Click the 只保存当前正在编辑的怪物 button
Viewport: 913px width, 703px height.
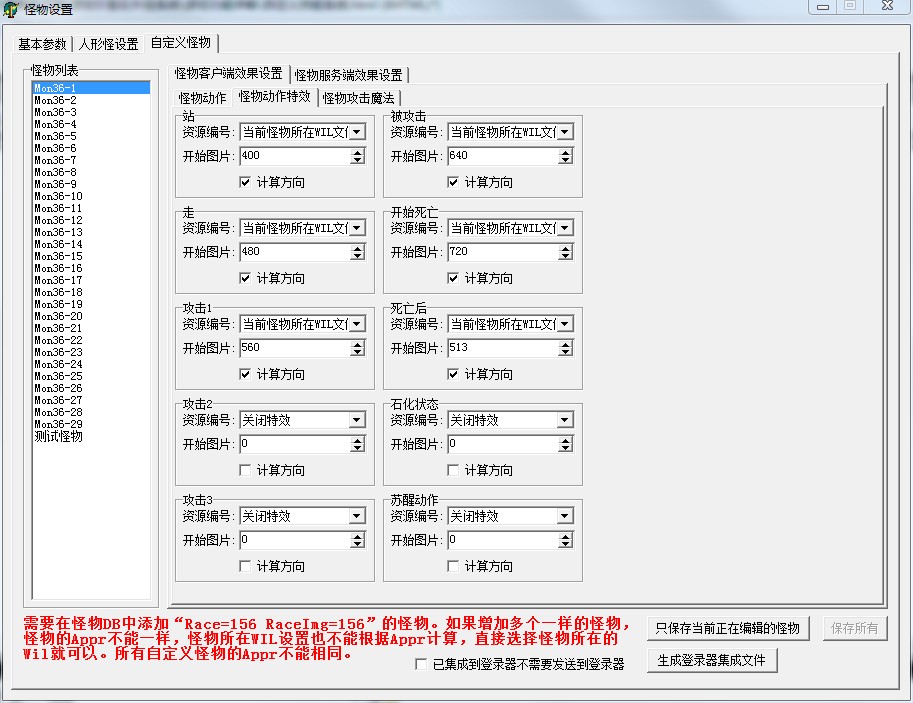tap(727, 628)
